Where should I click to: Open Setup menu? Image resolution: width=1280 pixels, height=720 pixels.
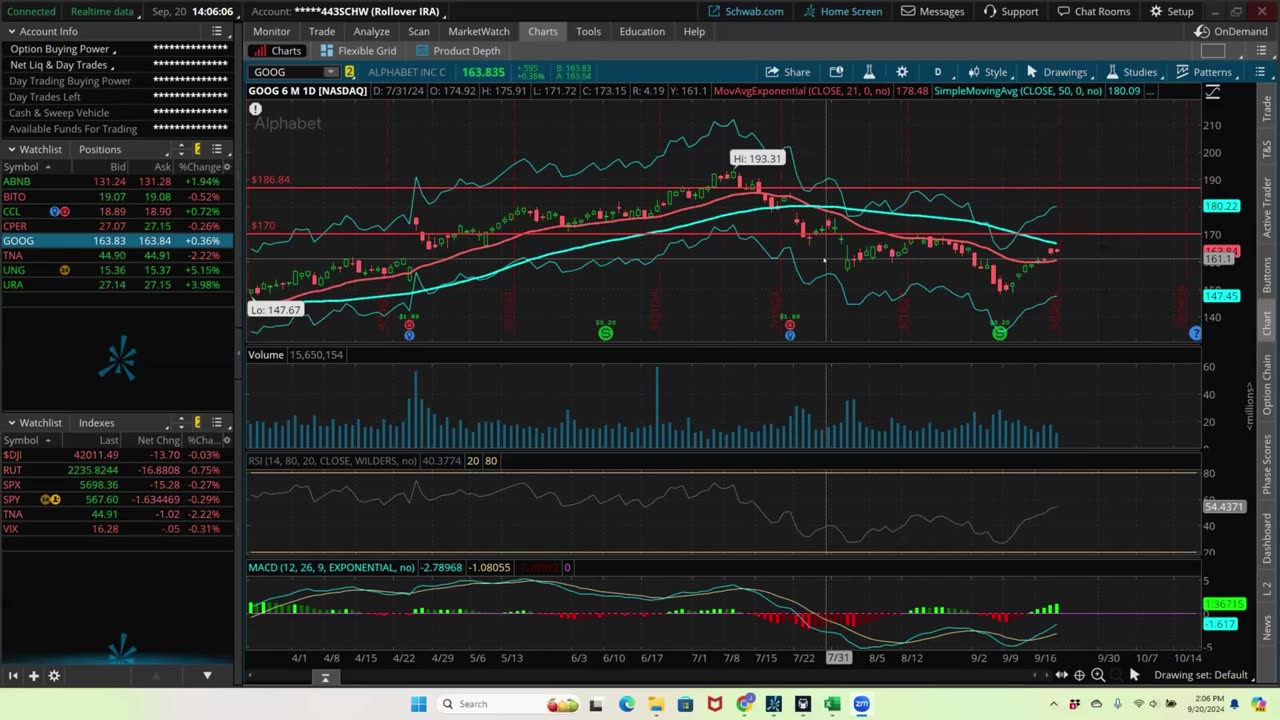tap(1172, 11)
